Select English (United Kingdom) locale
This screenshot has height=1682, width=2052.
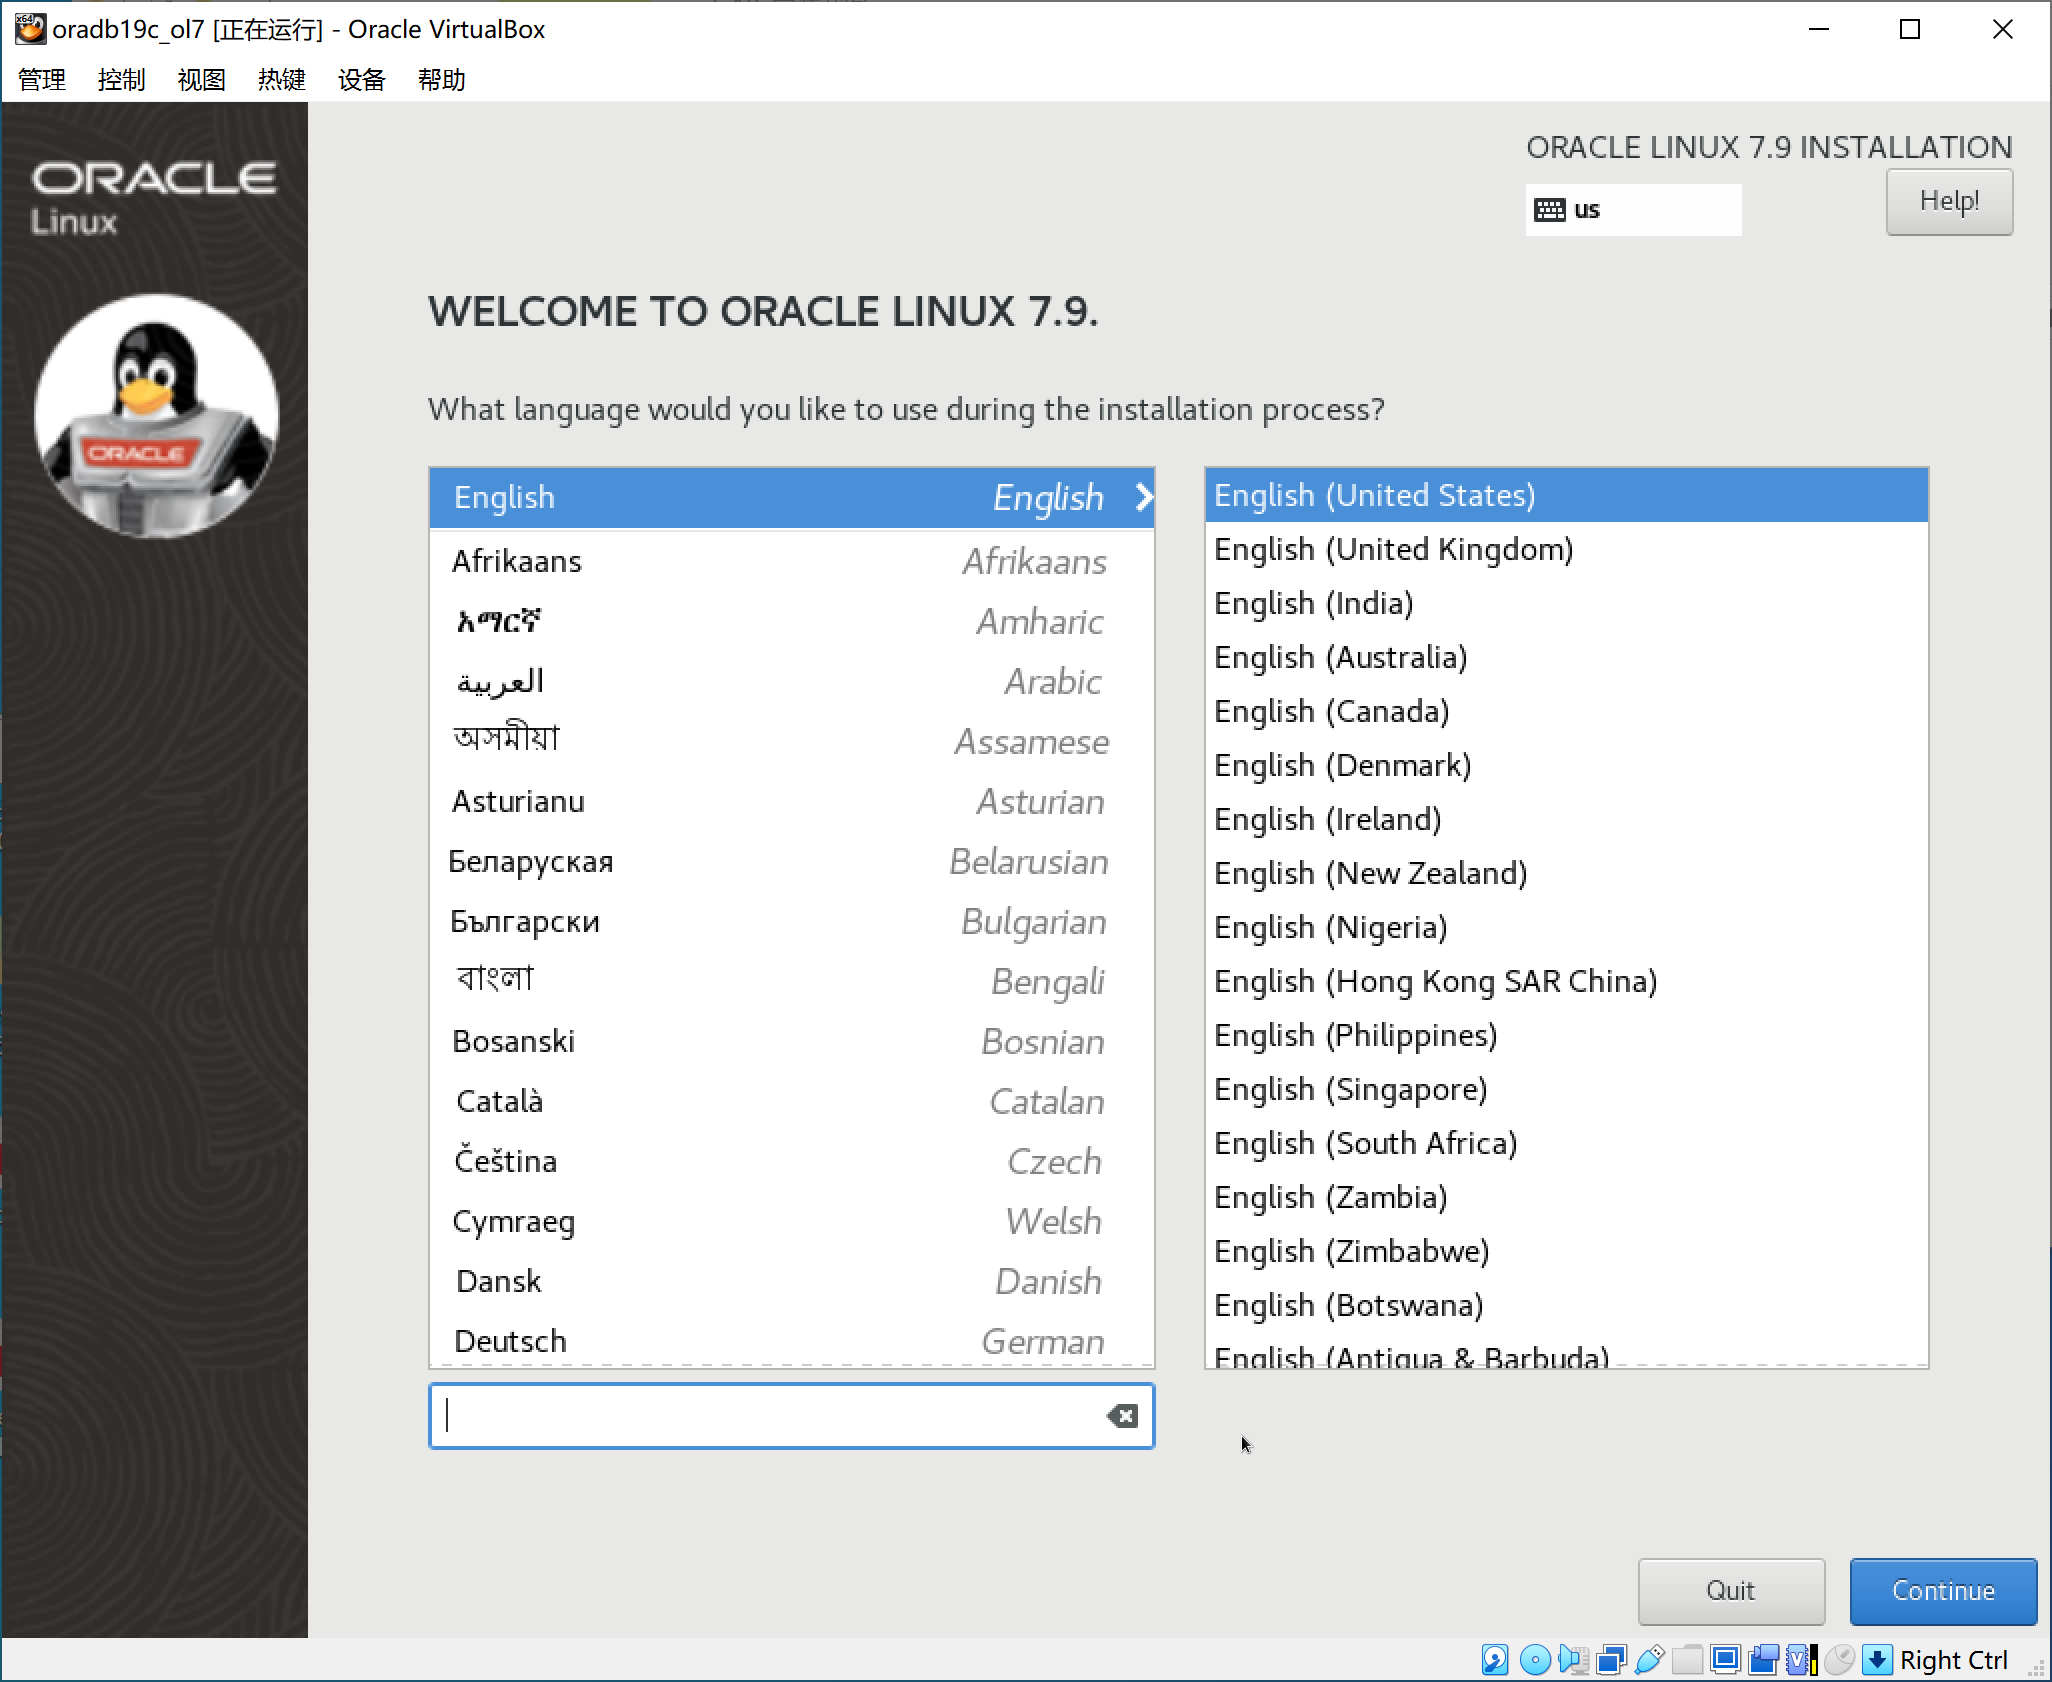[1393, 549]
